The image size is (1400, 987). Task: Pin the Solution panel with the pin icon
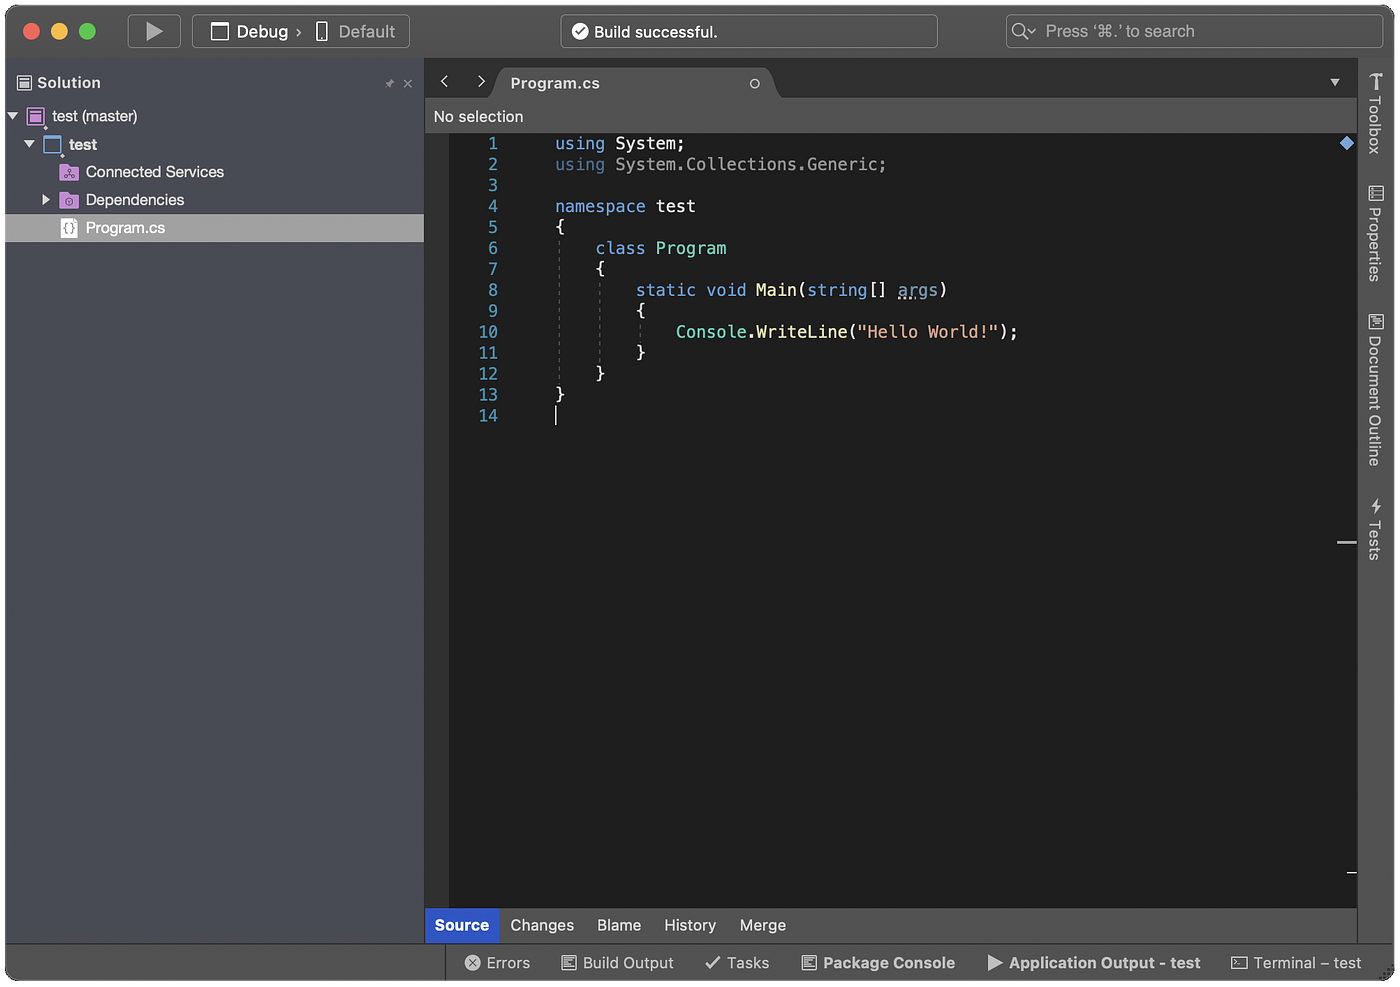389,84
